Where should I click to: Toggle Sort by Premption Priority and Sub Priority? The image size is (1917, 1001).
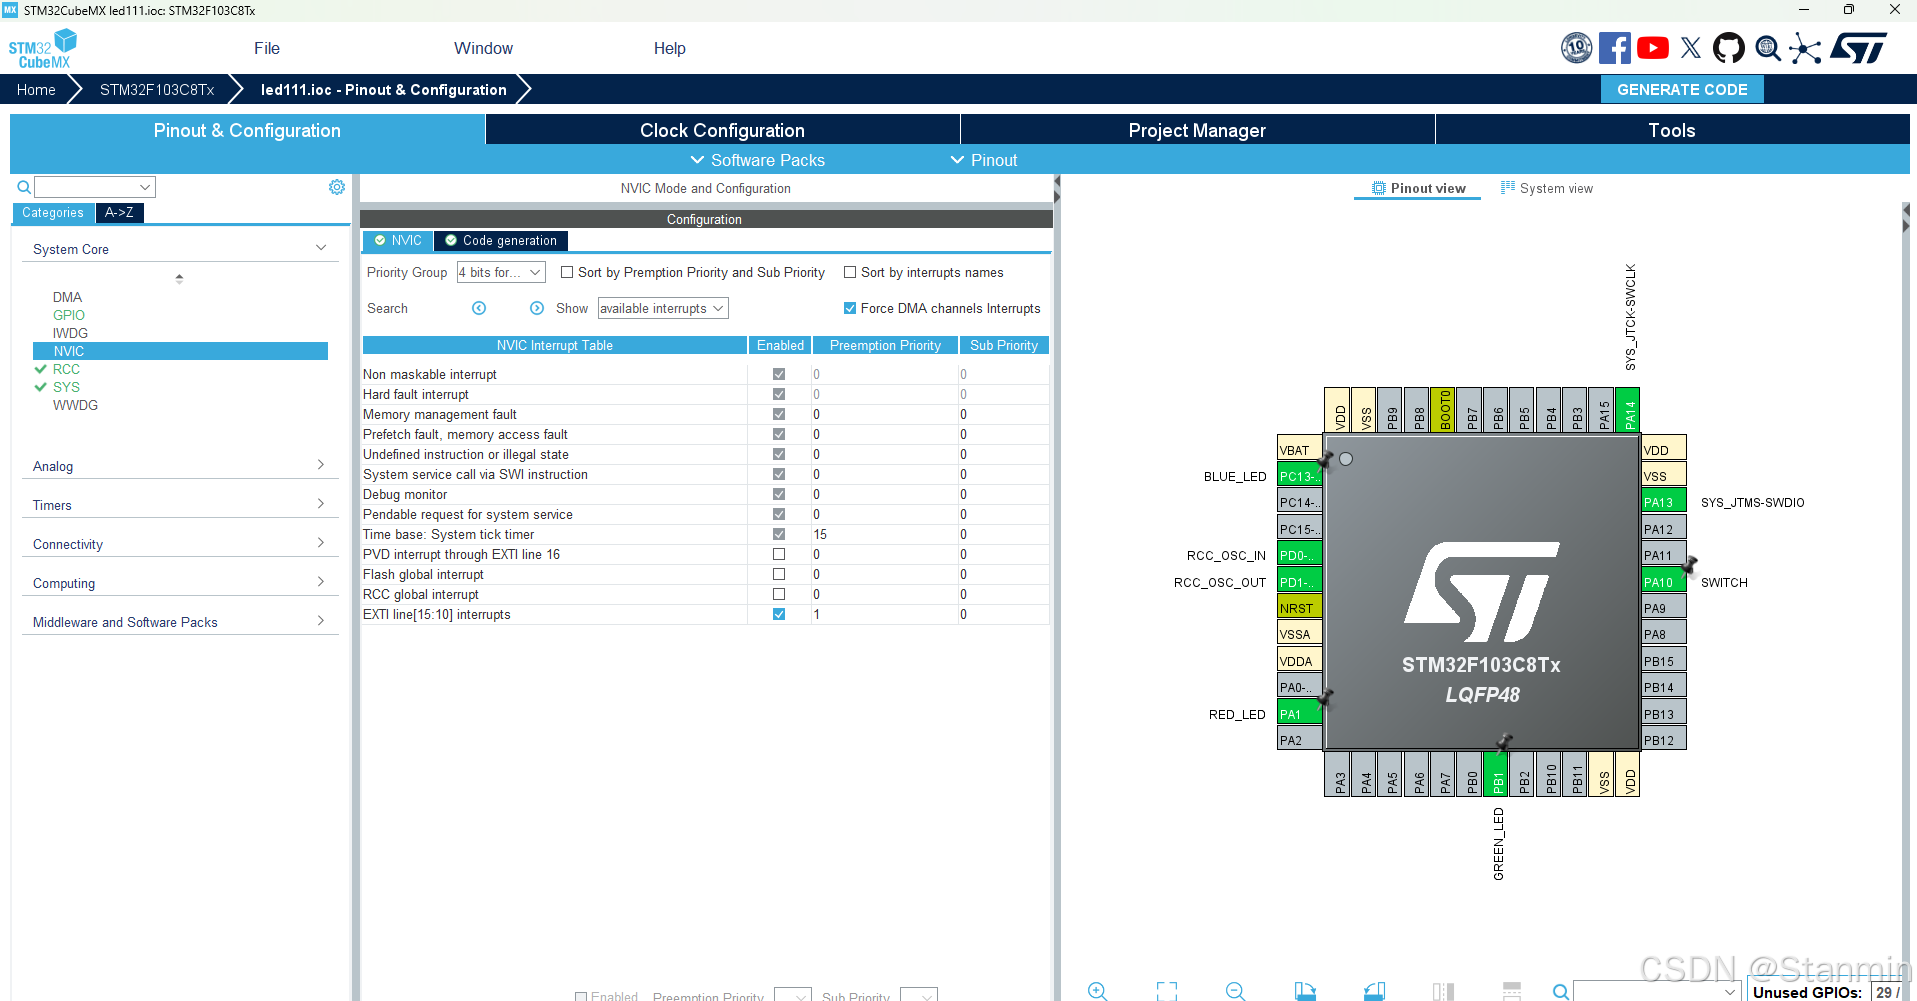pos(567,272)
